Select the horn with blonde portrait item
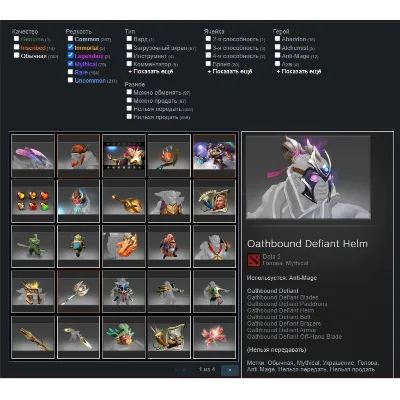This screenshot has width=400, height=400. point(214,201)
